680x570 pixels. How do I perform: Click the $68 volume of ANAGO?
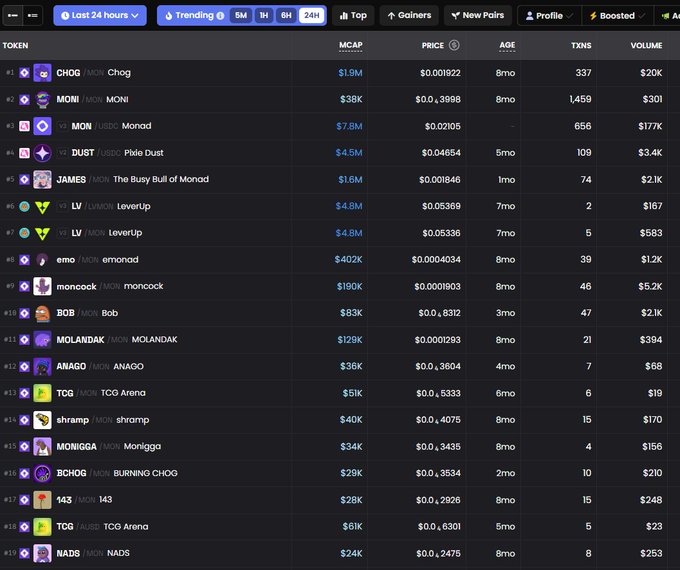point(654,367)
